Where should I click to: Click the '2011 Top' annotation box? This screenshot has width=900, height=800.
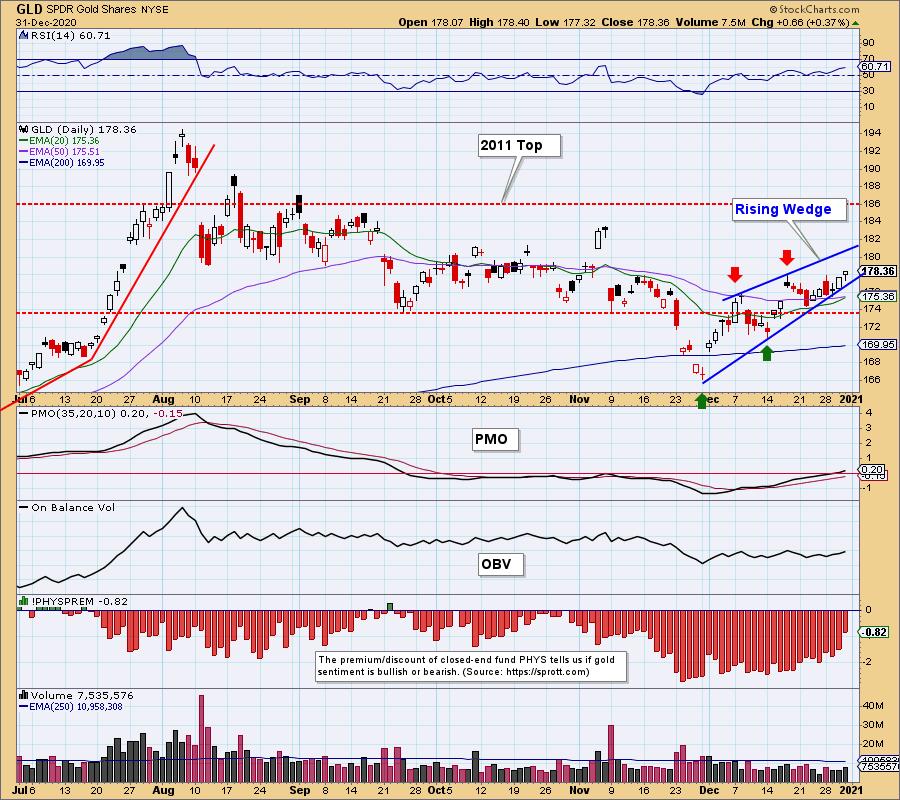[x=519, y=146]
